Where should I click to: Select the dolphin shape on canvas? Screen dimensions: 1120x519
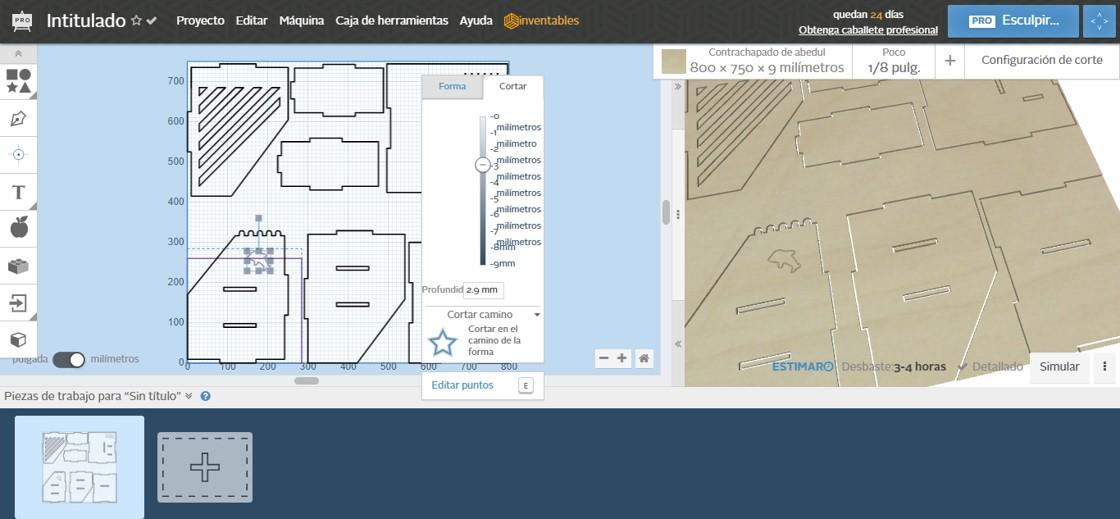tap(259, 261)
